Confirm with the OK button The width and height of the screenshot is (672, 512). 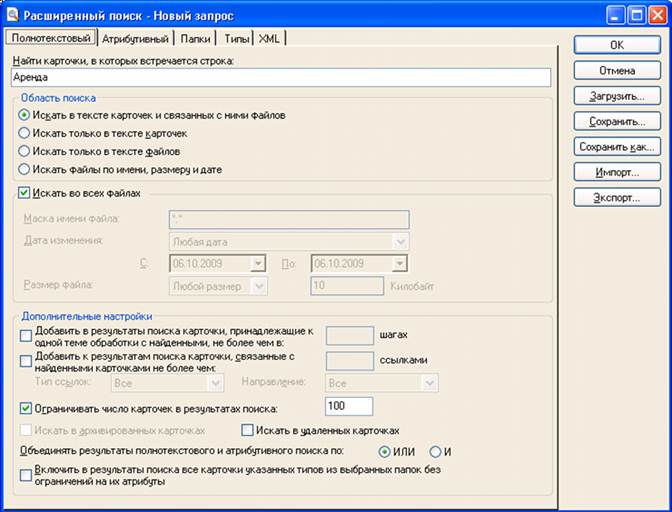[617, 45]
